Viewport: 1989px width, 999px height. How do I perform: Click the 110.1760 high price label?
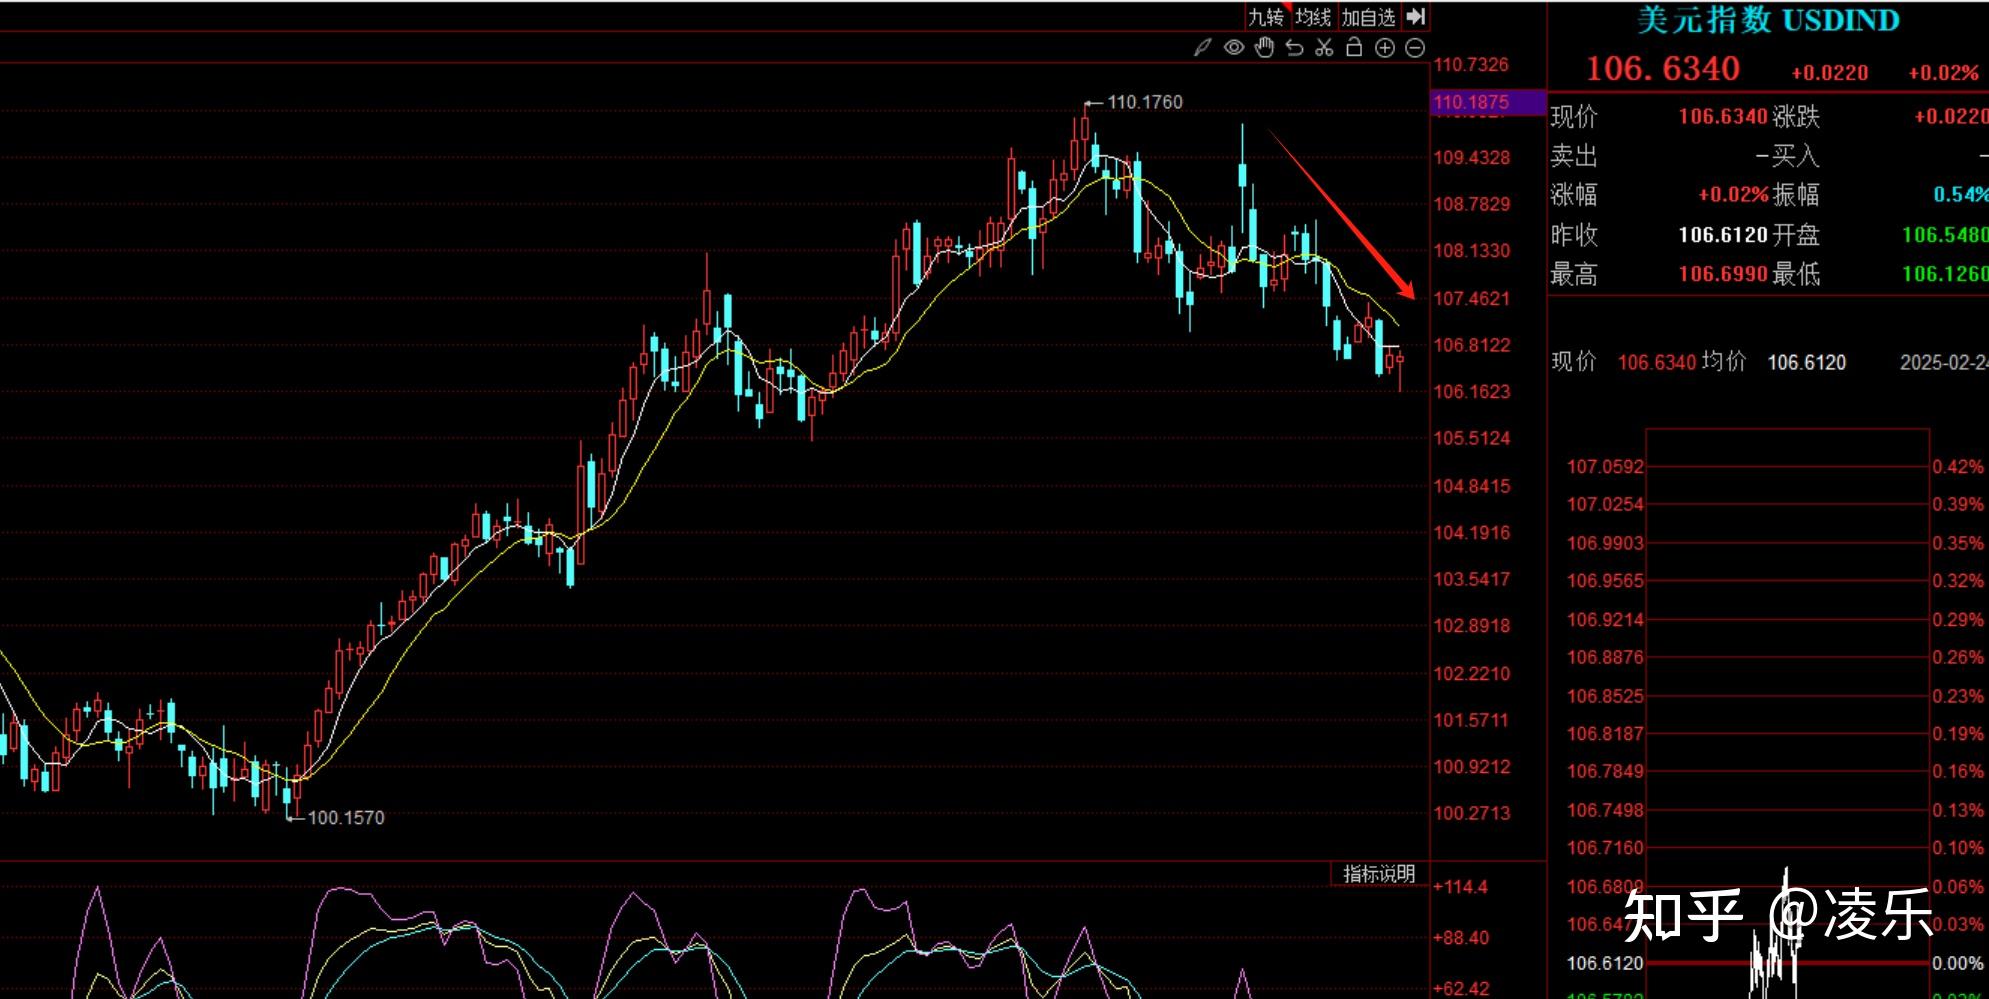point(1144,102)
